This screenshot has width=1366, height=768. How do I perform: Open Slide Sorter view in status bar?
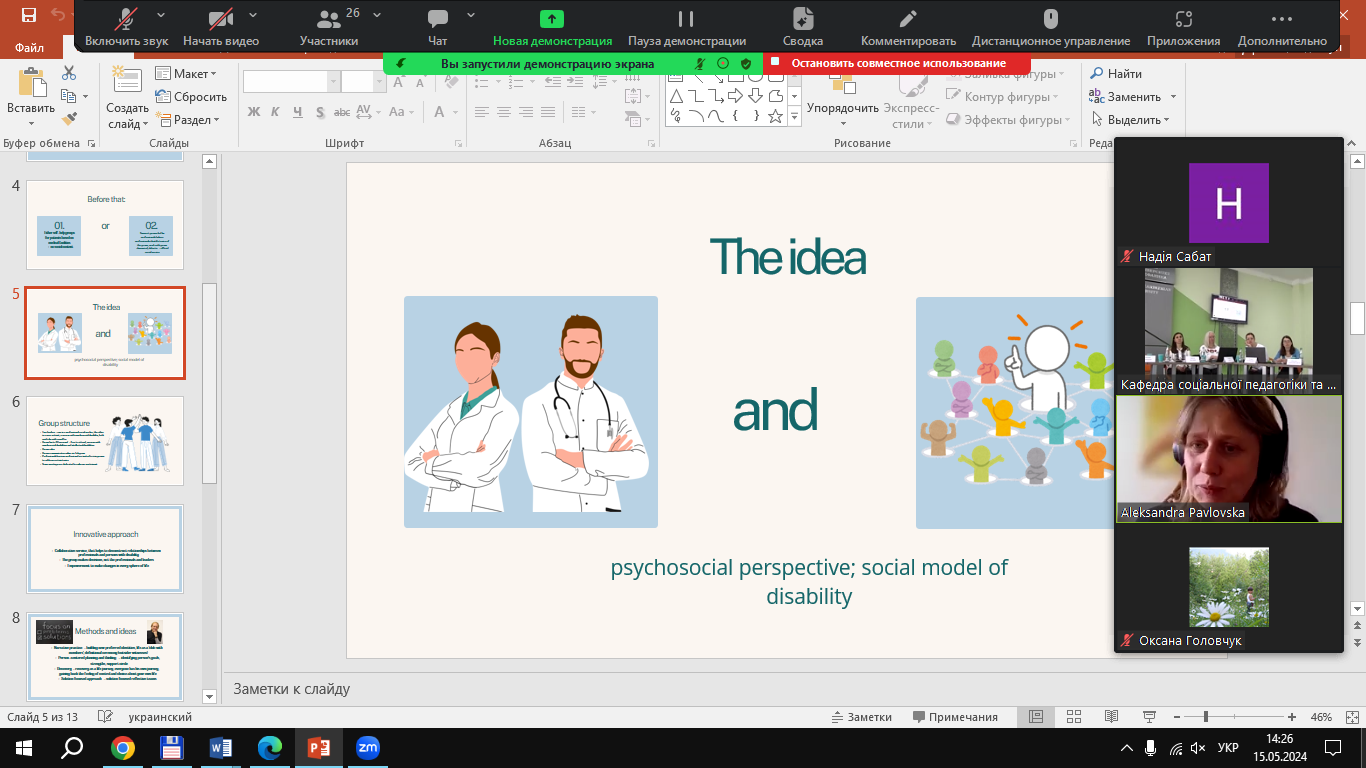coord(1073,717)
